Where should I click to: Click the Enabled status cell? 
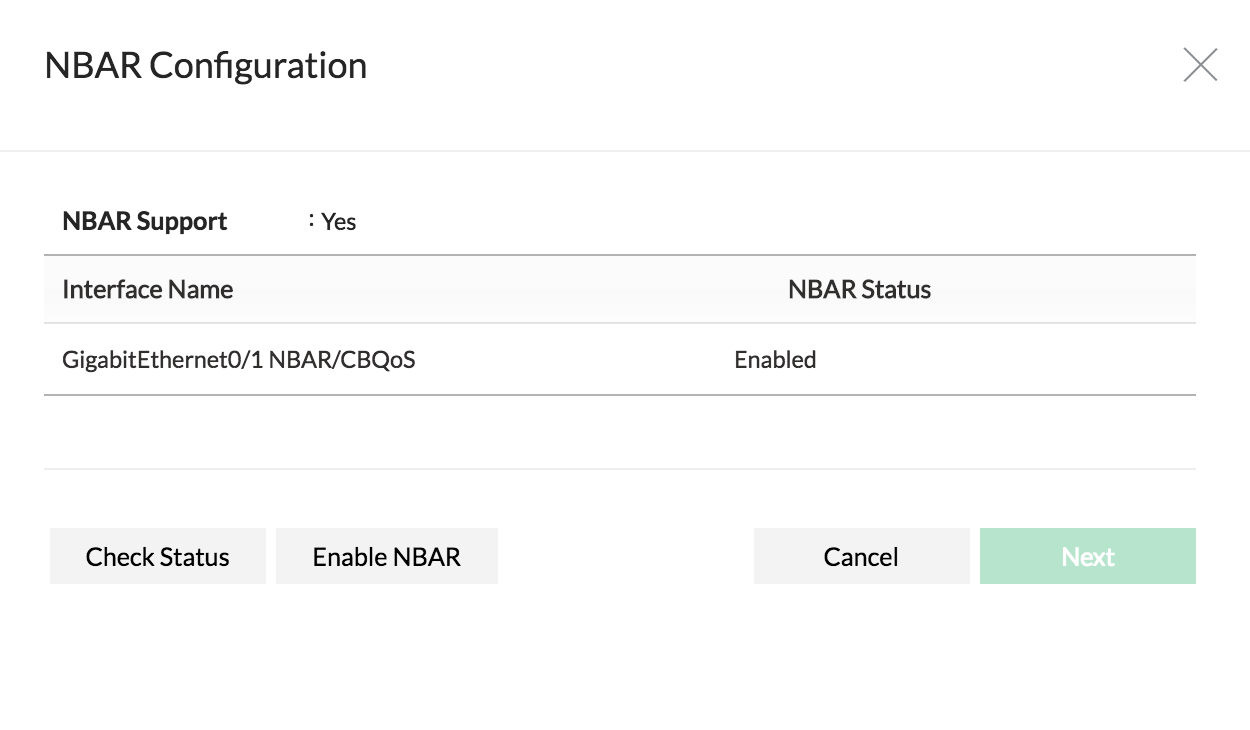coord(775,359)
